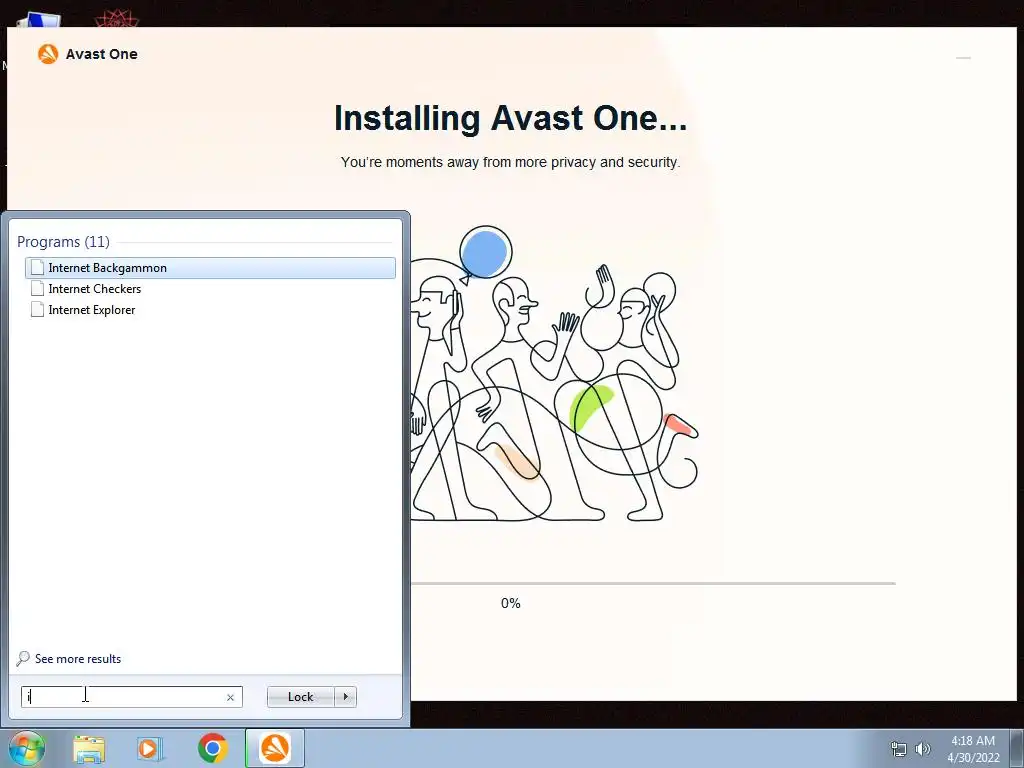
Task: Launch Windows Media Player from taskbar
Action: 150,749
